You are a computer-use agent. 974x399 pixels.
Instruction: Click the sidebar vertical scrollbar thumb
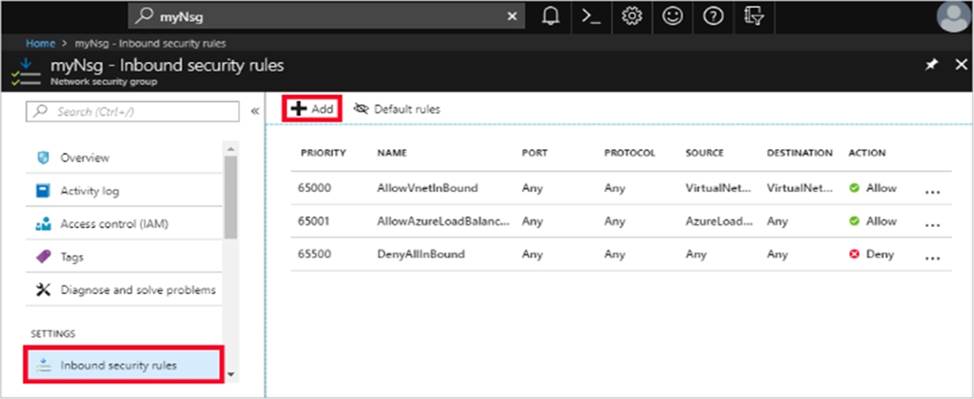[x=230, y=196]
